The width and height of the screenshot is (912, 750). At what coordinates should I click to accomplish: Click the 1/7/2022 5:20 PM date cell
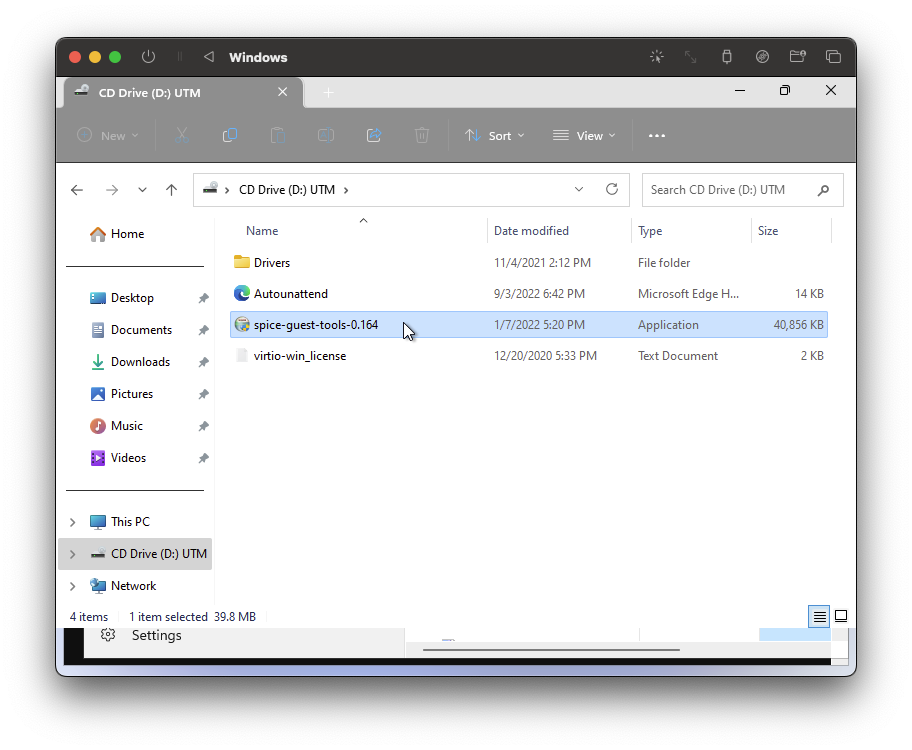pyautogui.click(x=539, y=325)
